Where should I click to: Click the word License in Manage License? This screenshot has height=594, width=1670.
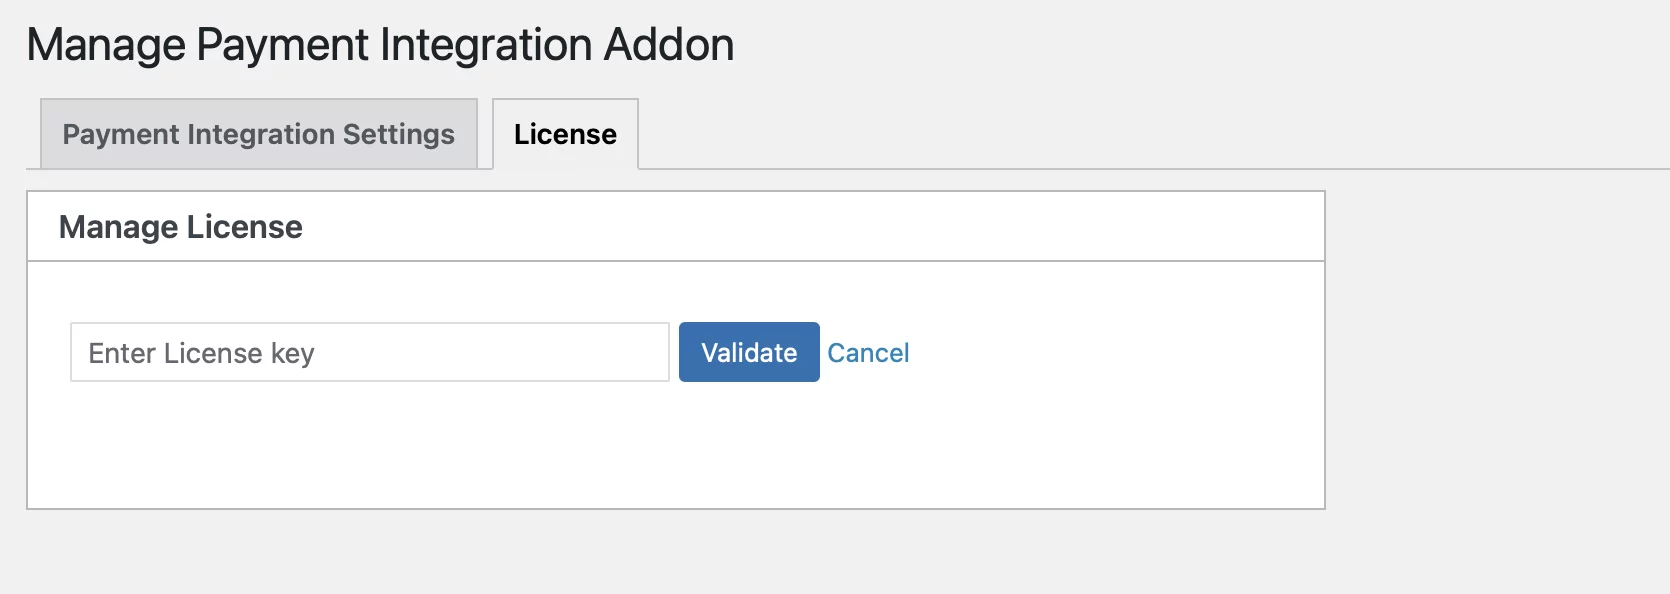[244, 227]
